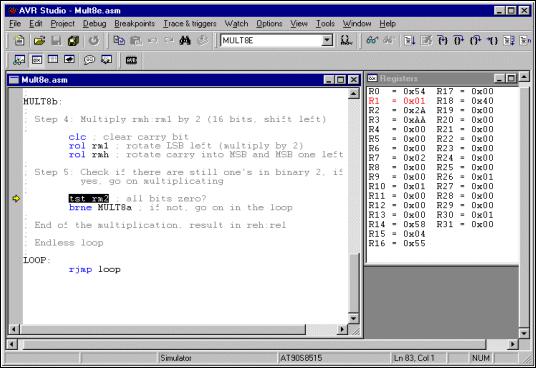Open the Window menu
The height and width of the screenshot is (368, 536).
[x=357, y=24]
